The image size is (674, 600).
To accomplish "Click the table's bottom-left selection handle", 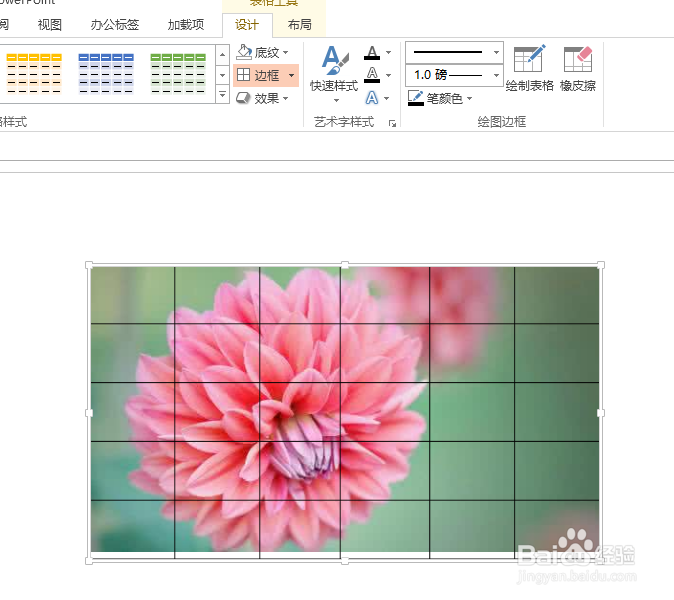I will [89, 561].
